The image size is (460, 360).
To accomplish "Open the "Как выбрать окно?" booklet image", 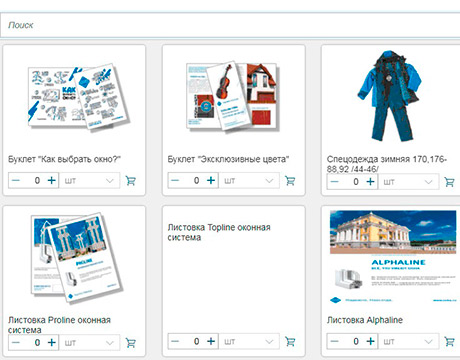I will click(x=78, y=97).
